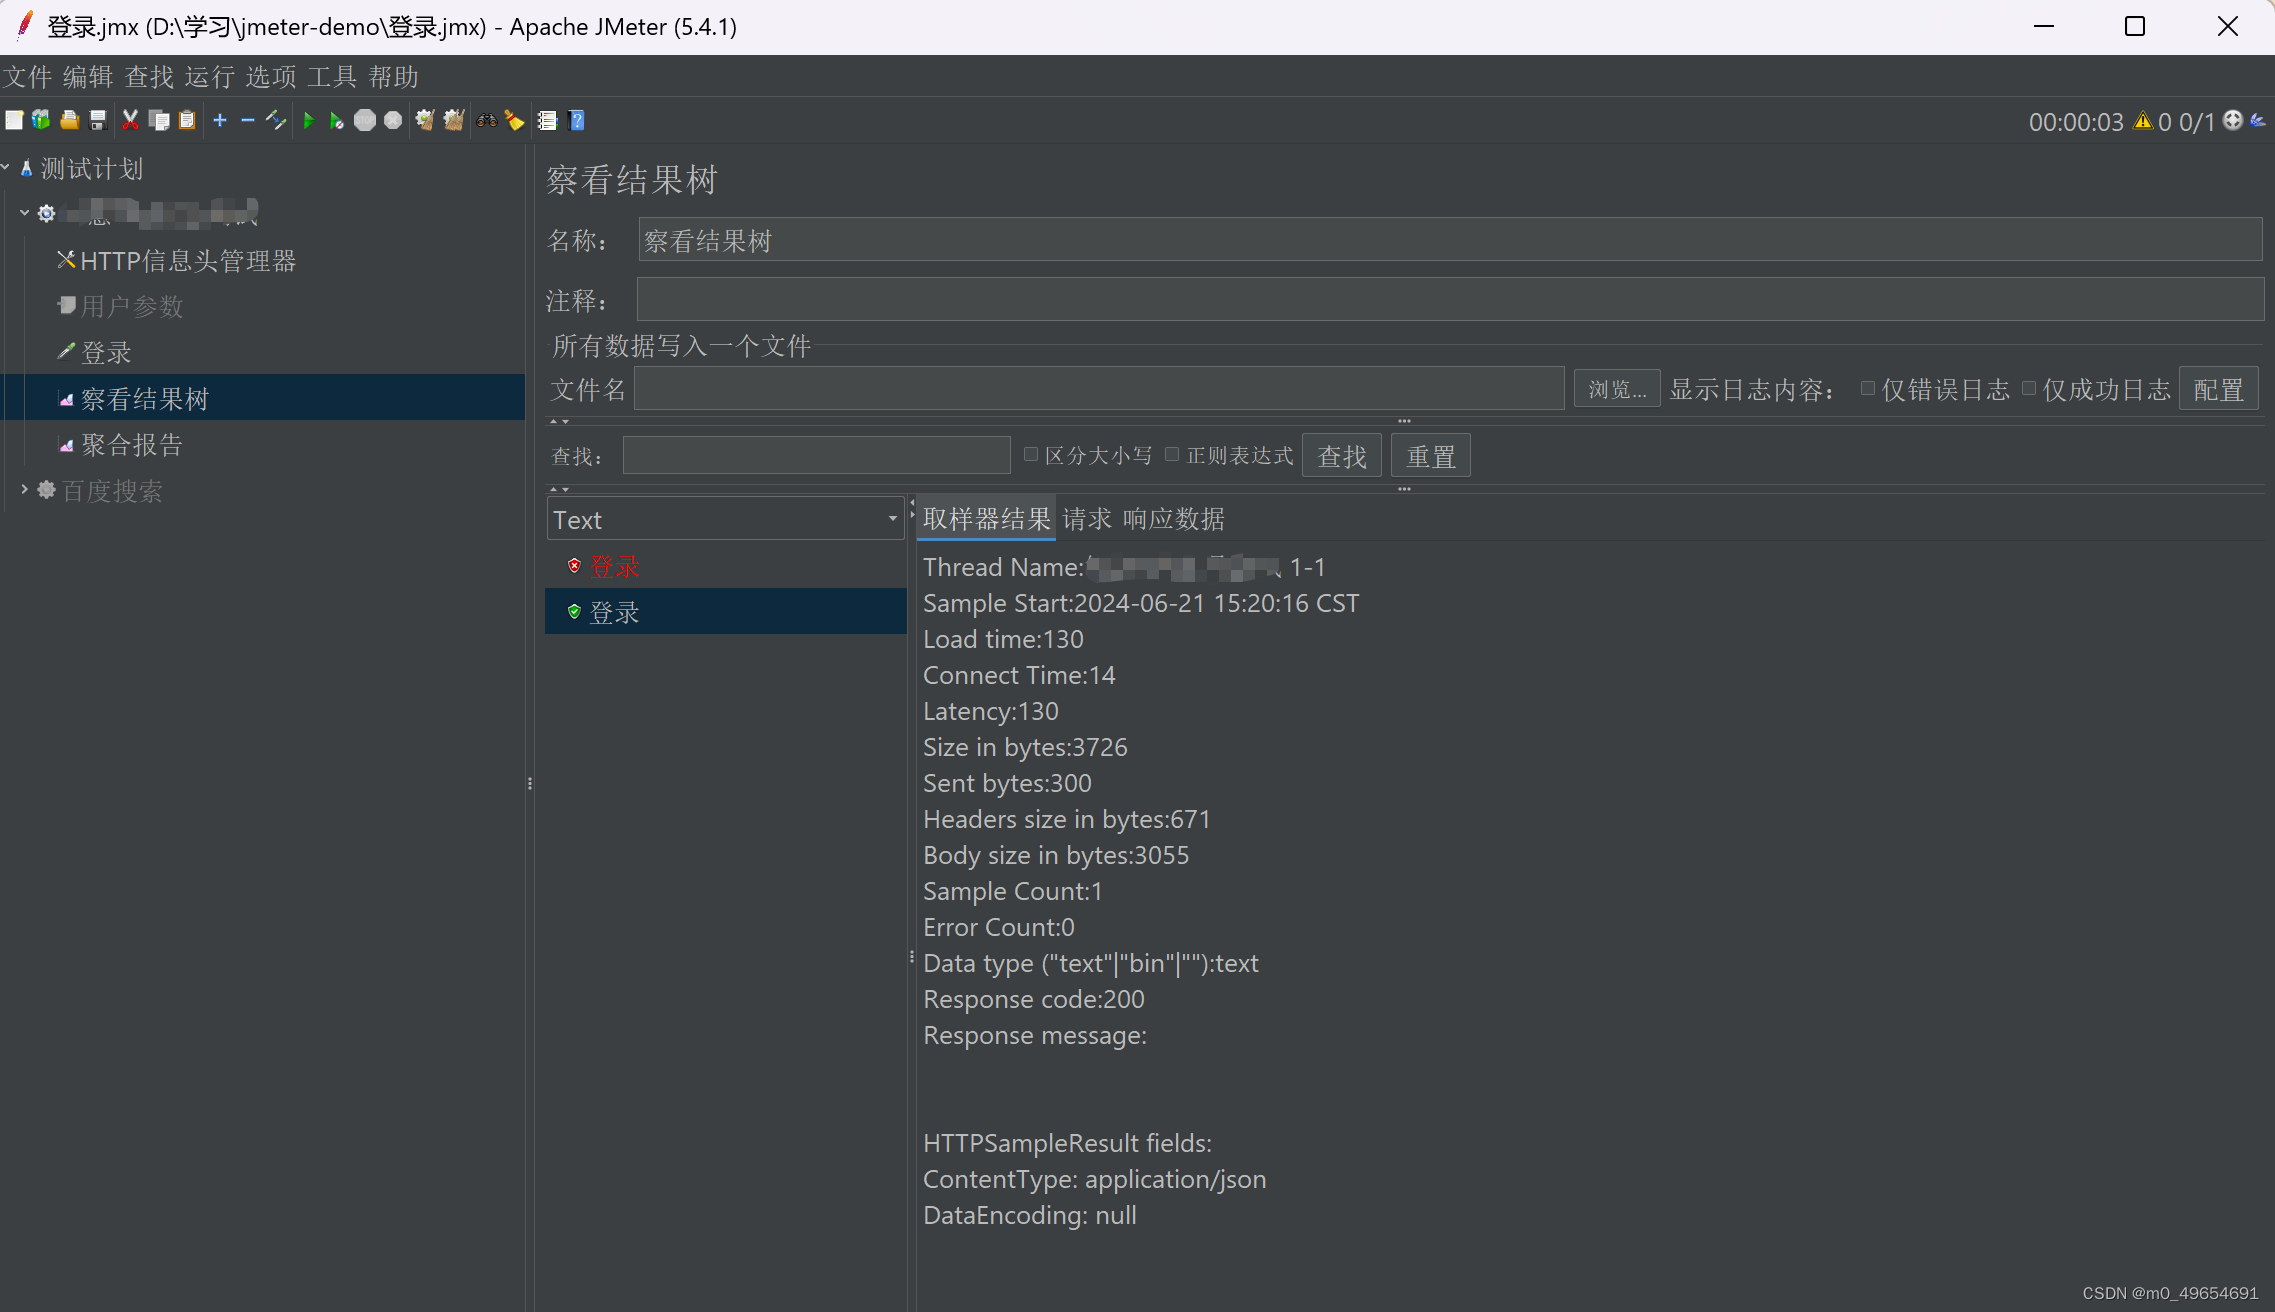
Task: Click the blue plus Expand All icon
Action: coord(220,121)
